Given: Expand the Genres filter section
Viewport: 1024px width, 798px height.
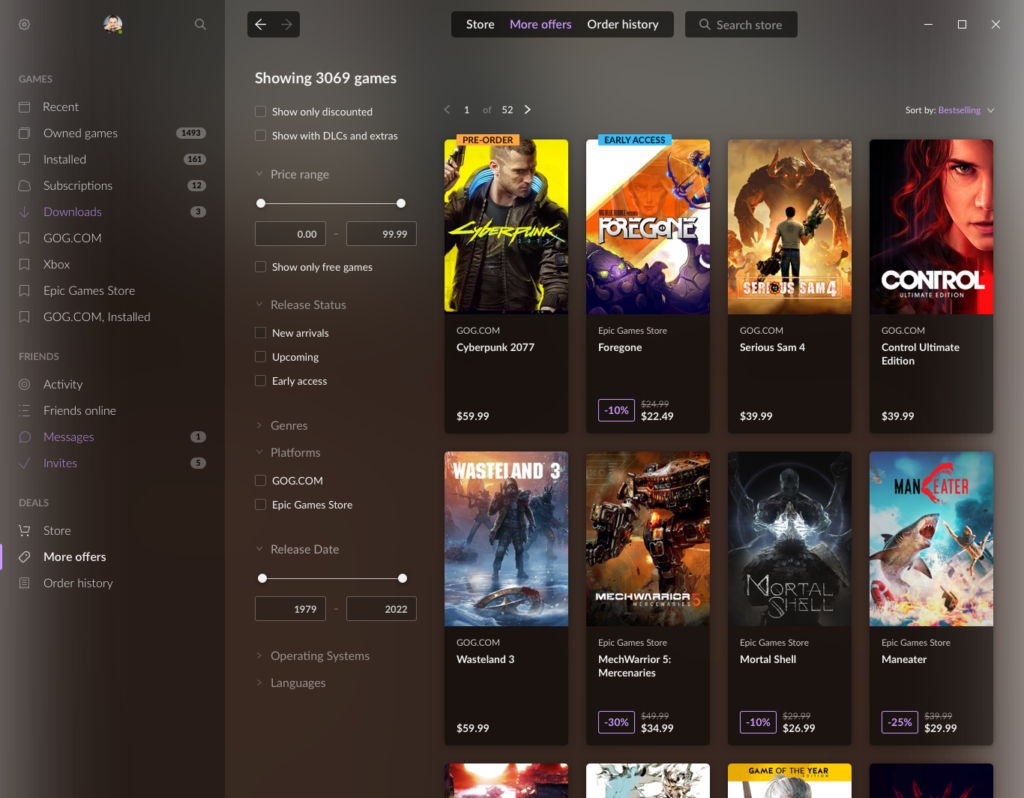Looking at the screenshot, I should [288, 426].
